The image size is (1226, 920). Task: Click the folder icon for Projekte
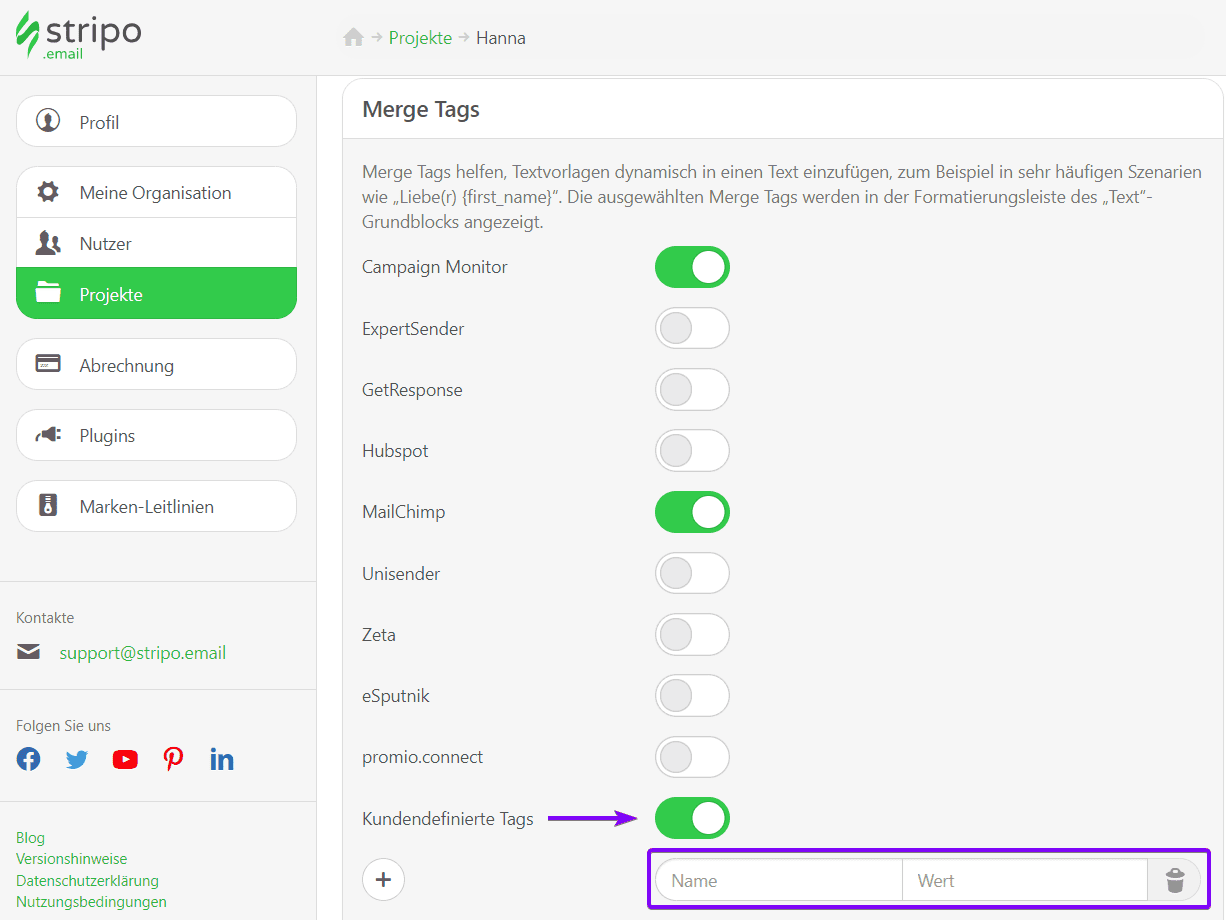(48, 292)
